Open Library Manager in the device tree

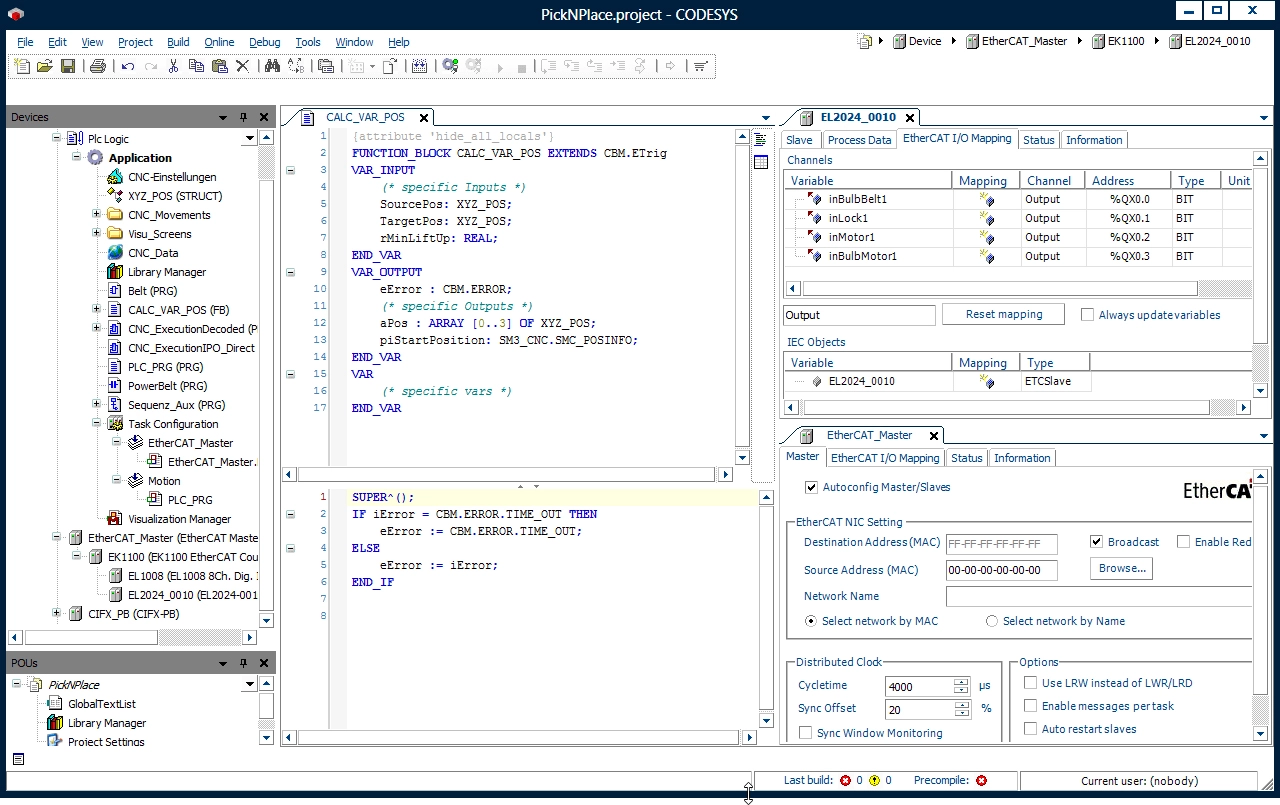tap(166, 272)
